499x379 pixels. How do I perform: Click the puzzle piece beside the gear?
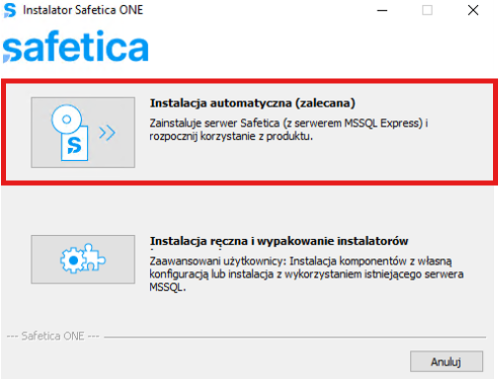pos(93,257)
